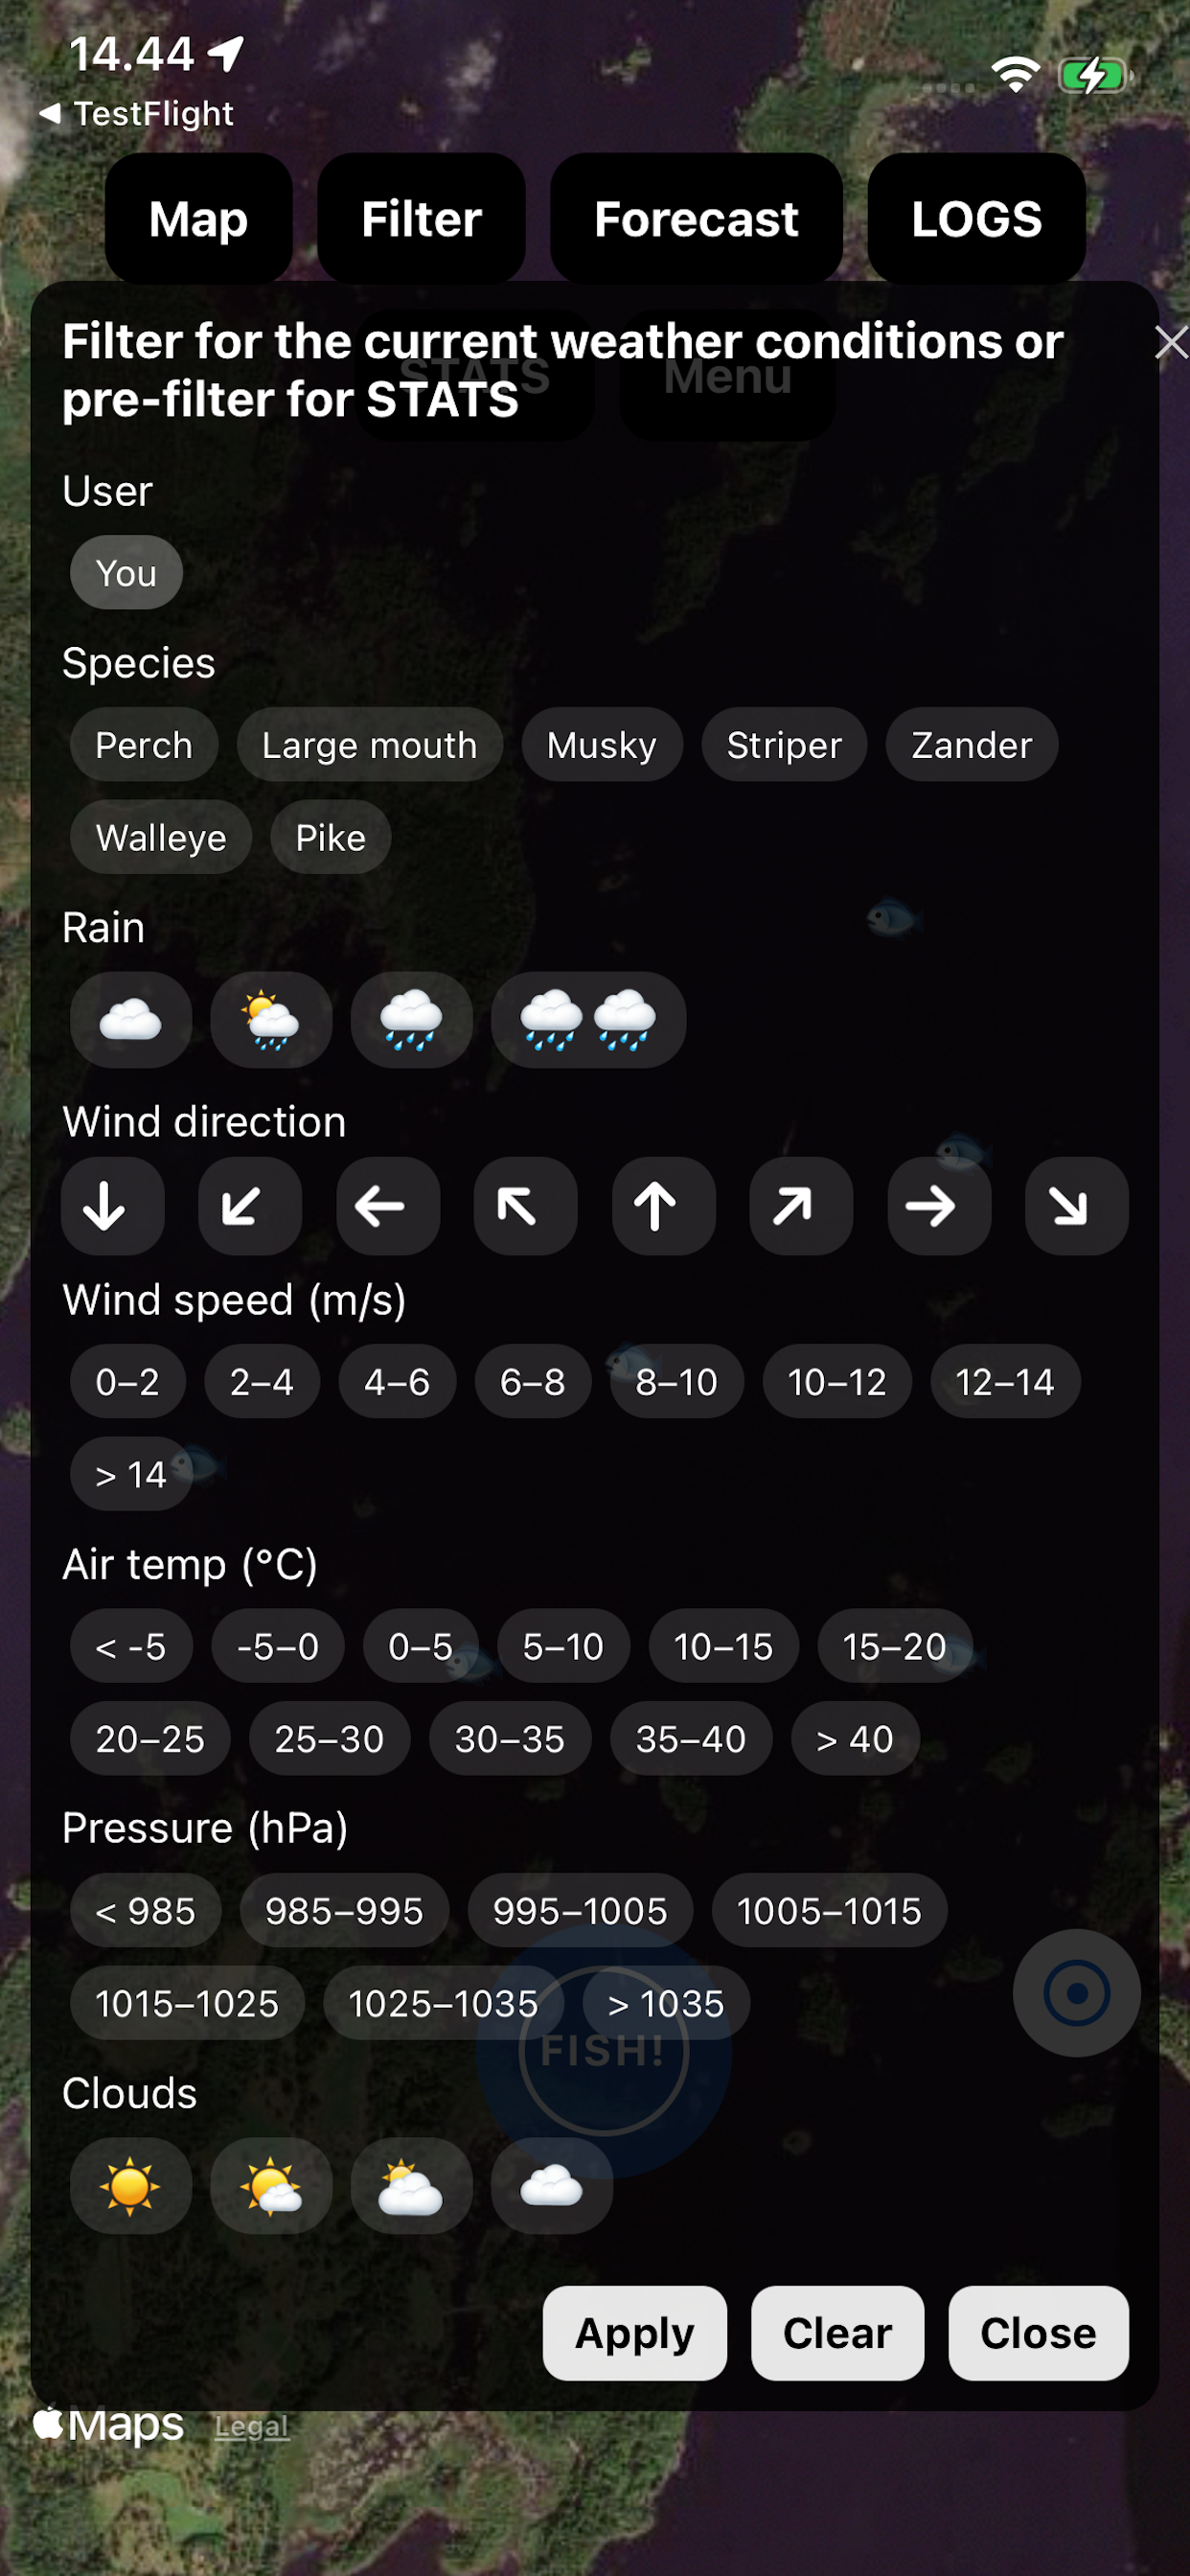This screenshot has height=2576, width=1190.
Task: Pick the north-west wind direction arrow
Action: 526,1206
